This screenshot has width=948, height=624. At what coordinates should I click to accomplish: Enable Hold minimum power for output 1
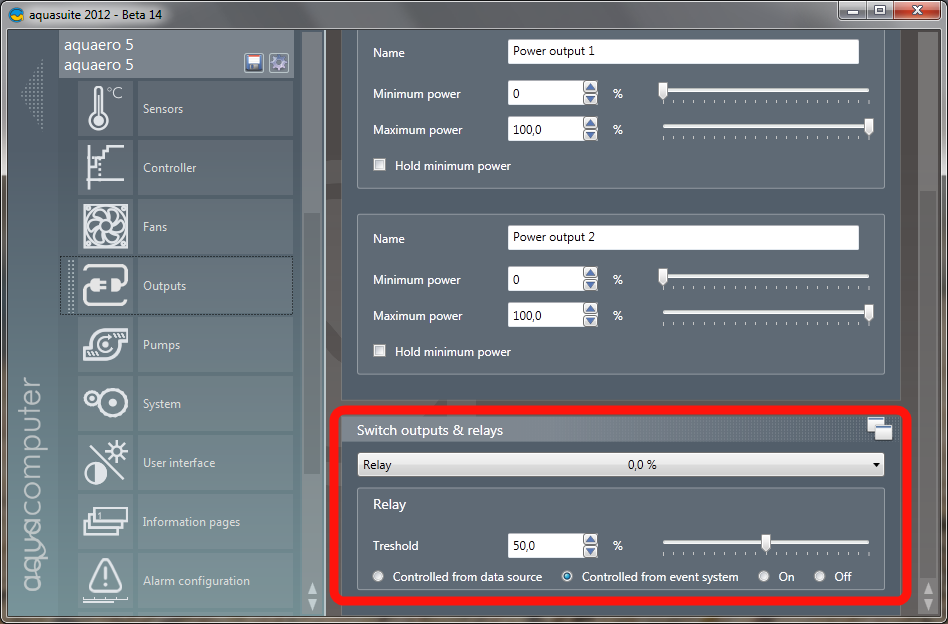tap(380, 164)
